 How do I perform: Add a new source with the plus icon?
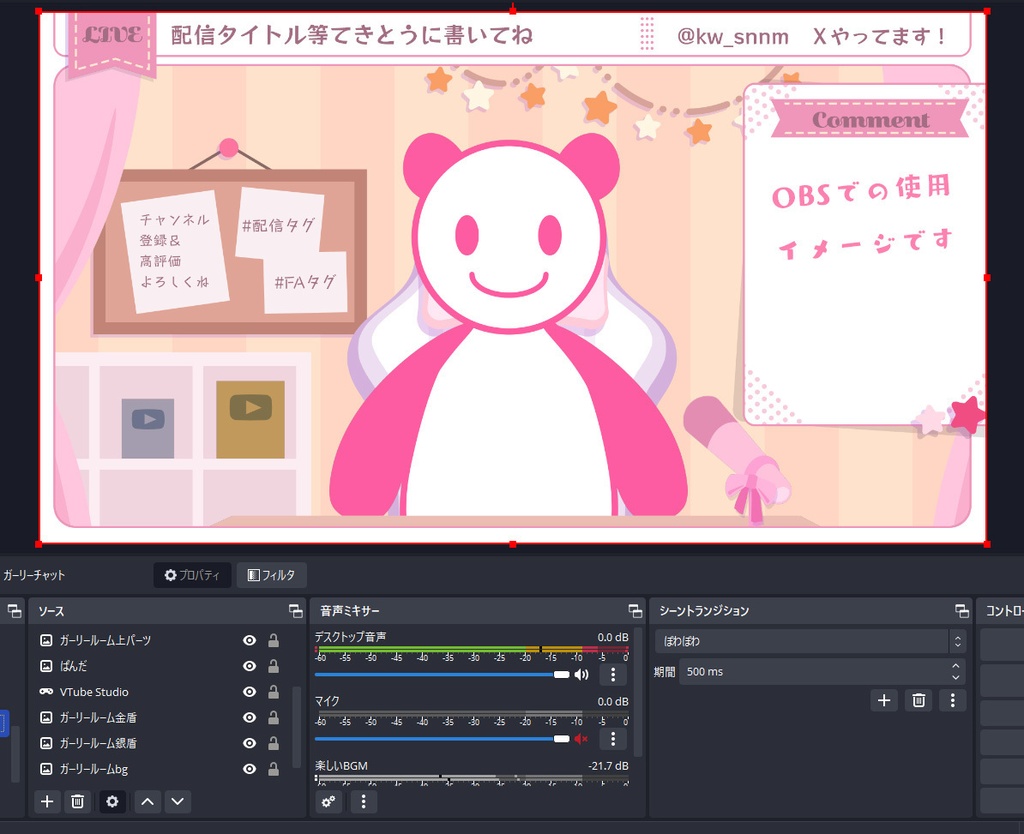click(46, 801)
